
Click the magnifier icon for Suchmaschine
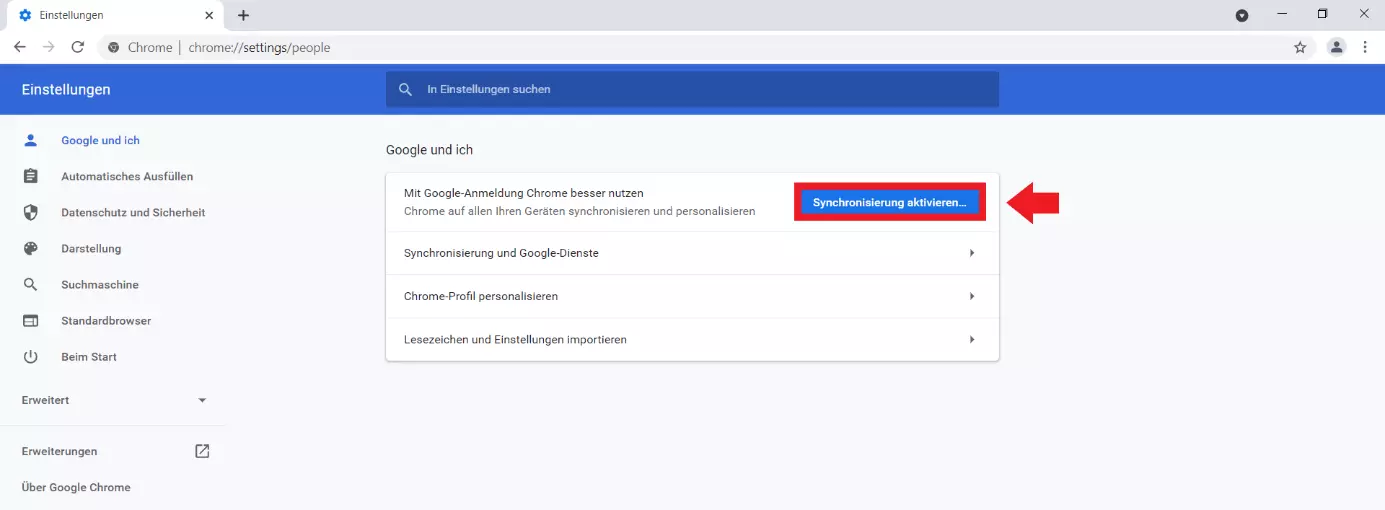click(x=30, y=285)
